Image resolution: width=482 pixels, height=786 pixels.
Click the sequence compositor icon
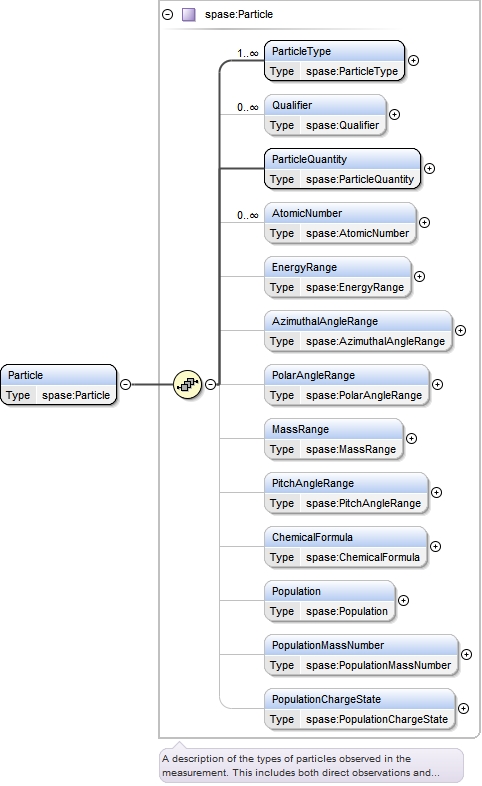[x=187, y=384]
